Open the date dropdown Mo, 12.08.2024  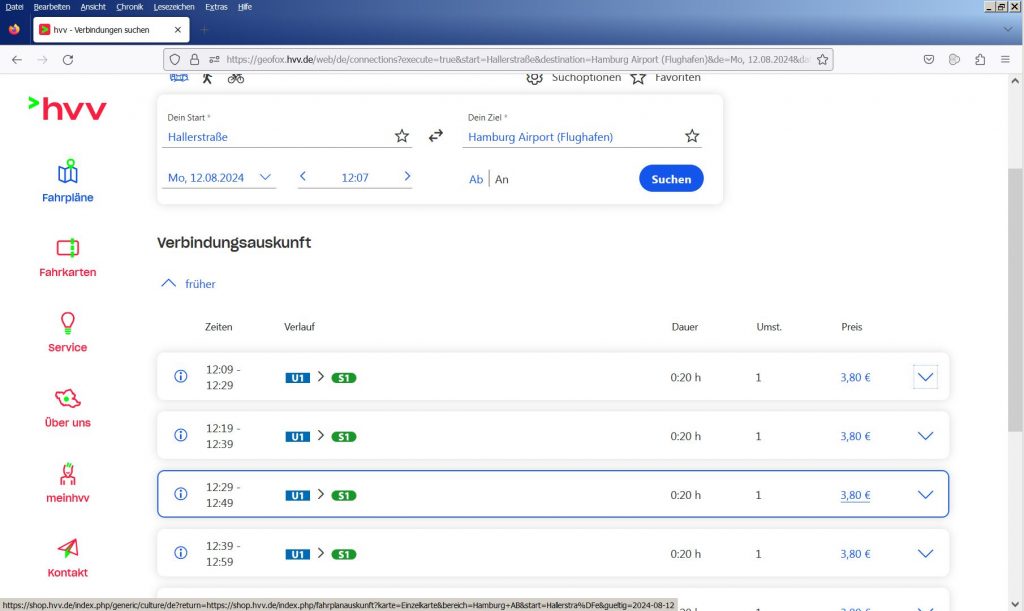coord(220,178)
